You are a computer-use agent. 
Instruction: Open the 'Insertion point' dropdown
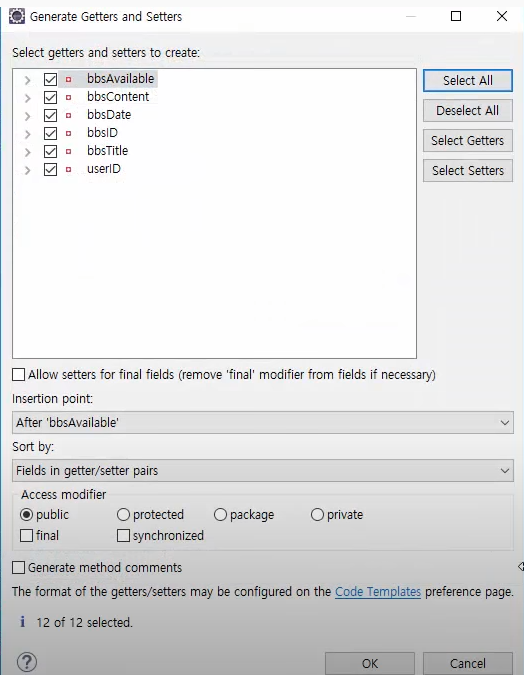pos(263,422)
